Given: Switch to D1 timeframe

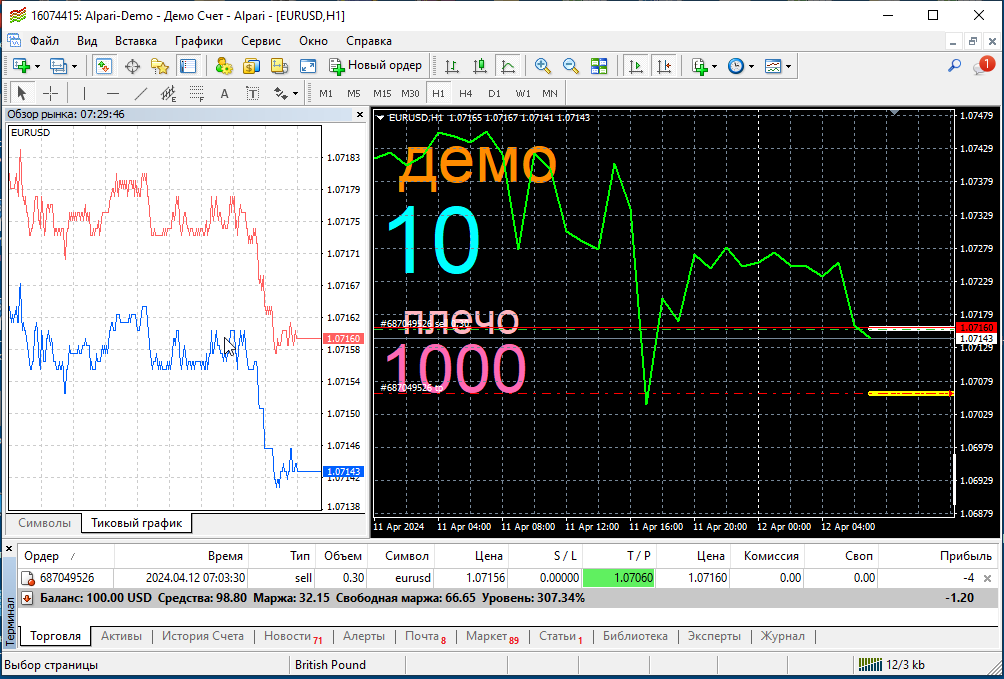Looking at the screenshot, I should [494, 94].
